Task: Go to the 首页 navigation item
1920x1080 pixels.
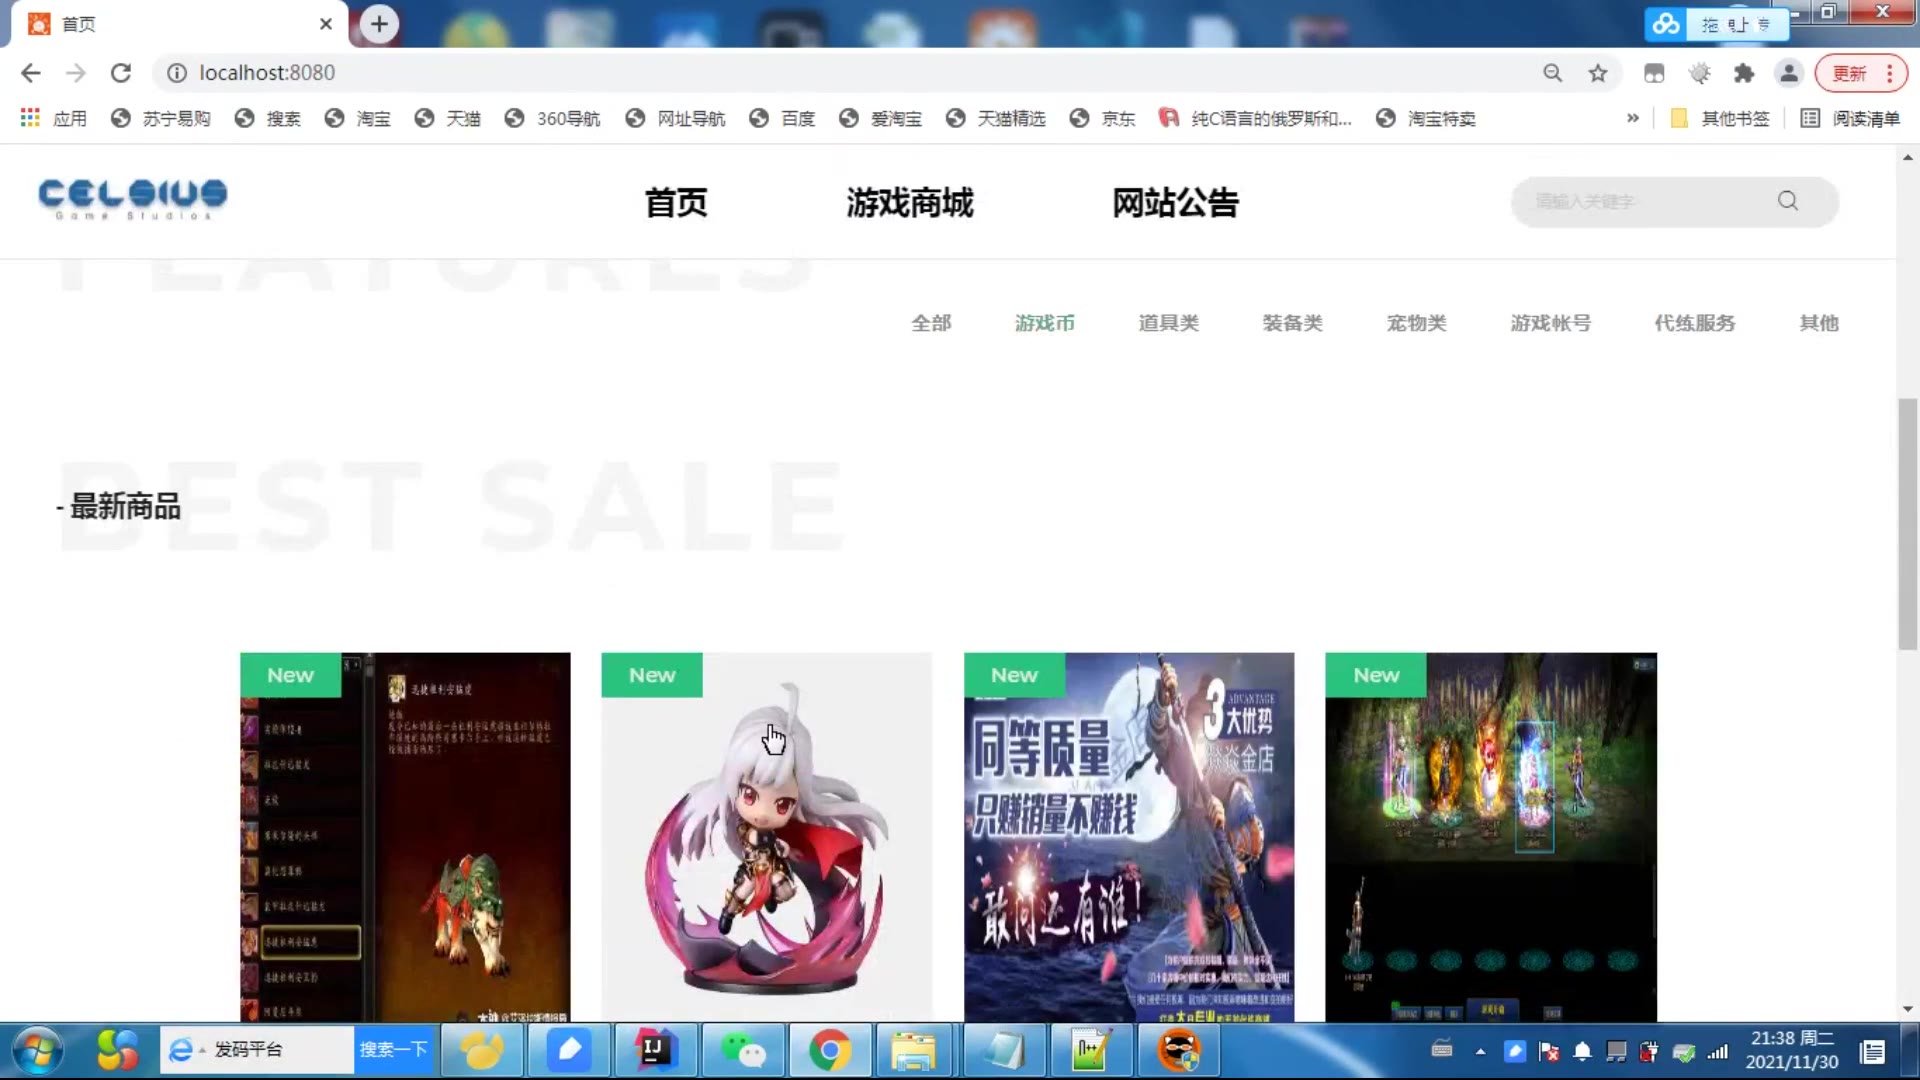Action: [676, 202]
